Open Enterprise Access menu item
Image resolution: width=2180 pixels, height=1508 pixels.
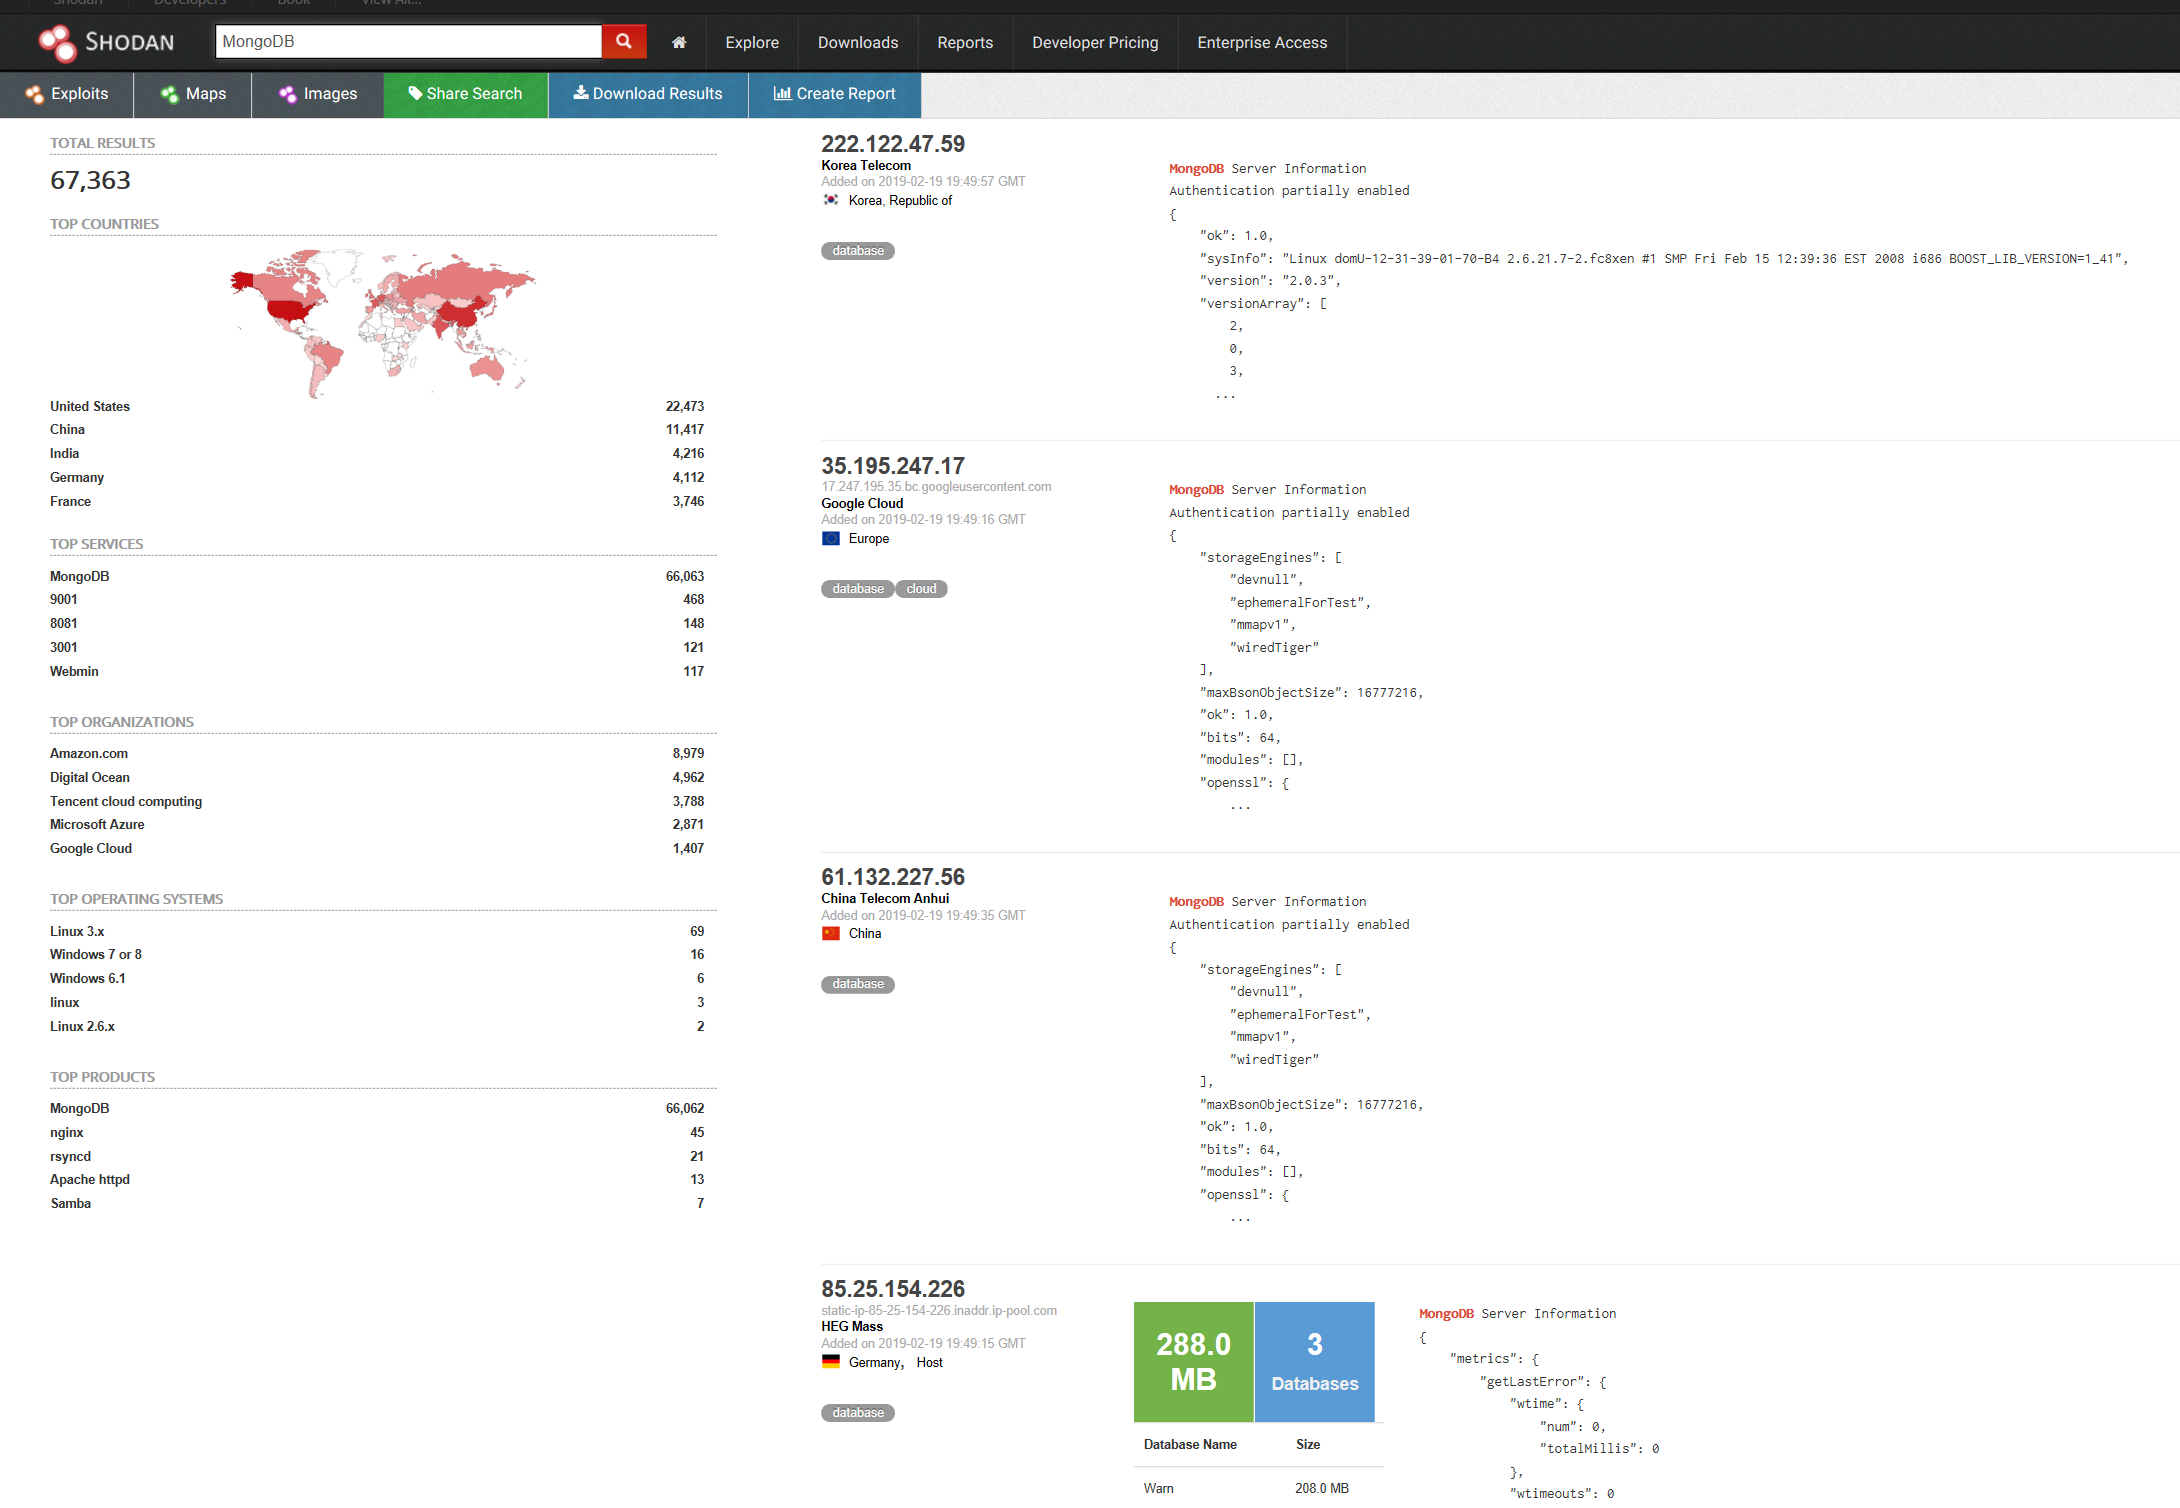[x=1262, y=42]
